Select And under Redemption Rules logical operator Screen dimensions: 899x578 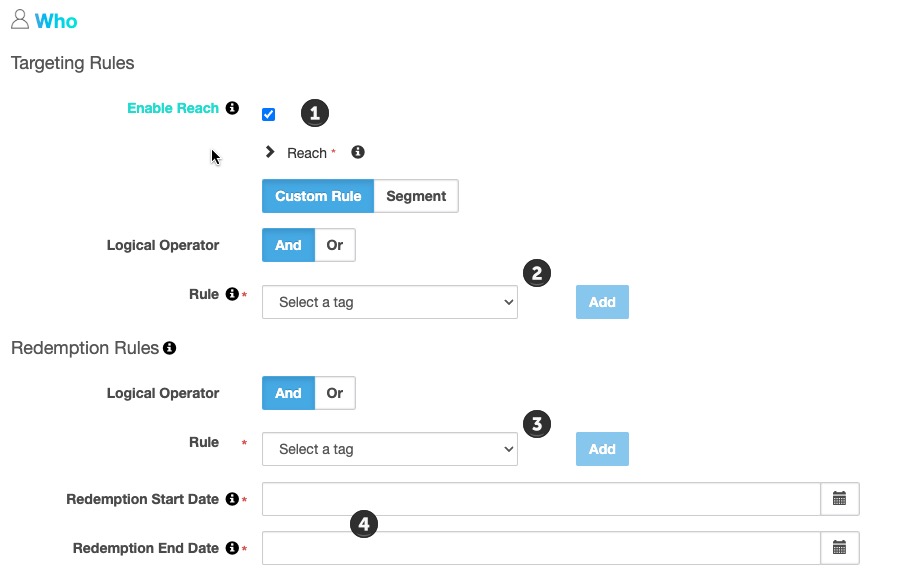pos(288,393)
